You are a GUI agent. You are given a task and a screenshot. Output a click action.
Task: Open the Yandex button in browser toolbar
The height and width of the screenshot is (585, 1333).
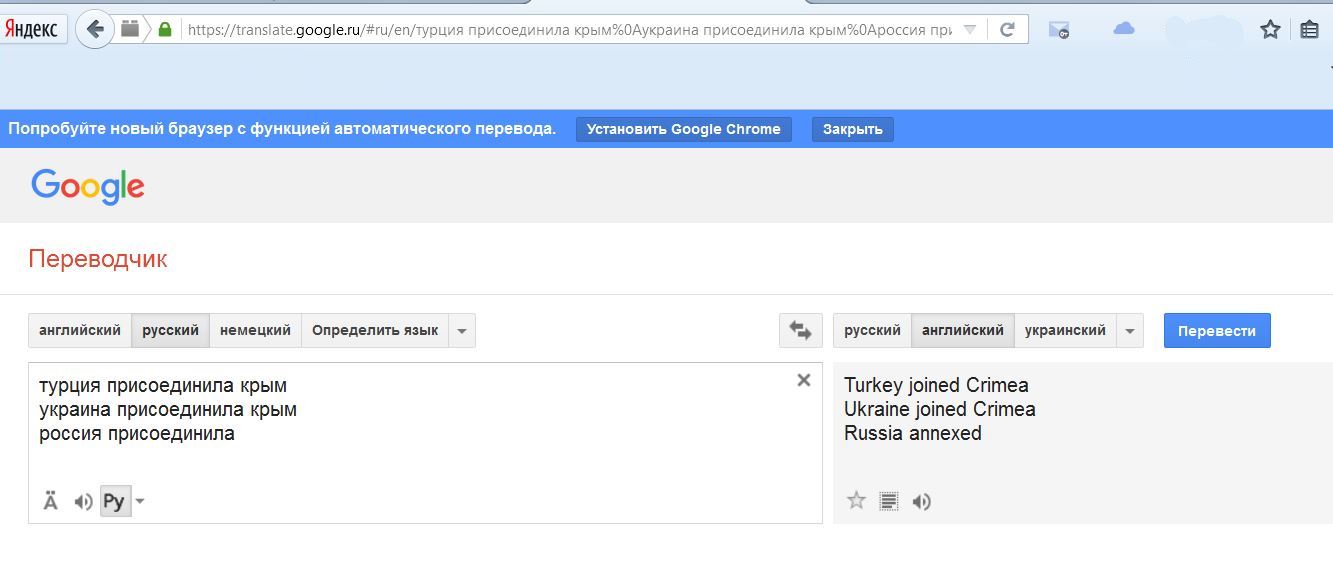click(33, 29)
